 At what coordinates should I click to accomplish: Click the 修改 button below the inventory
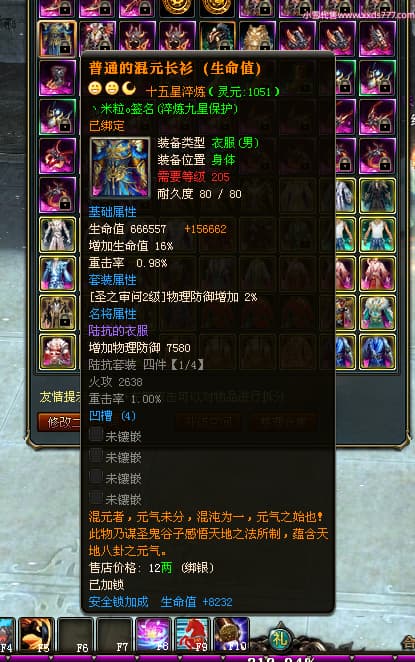click(59, 422)
